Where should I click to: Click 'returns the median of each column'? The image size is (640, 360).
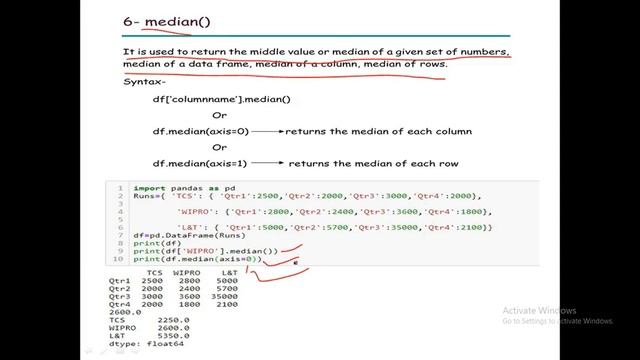pyautogui.click(x=378, y=131)
